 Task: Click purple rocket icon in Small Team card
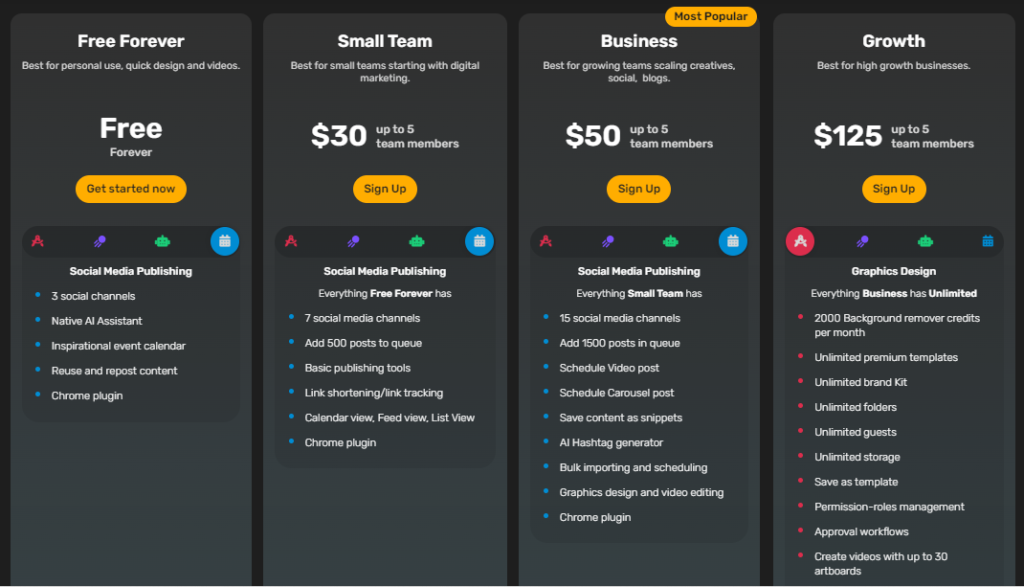point(353,242)
